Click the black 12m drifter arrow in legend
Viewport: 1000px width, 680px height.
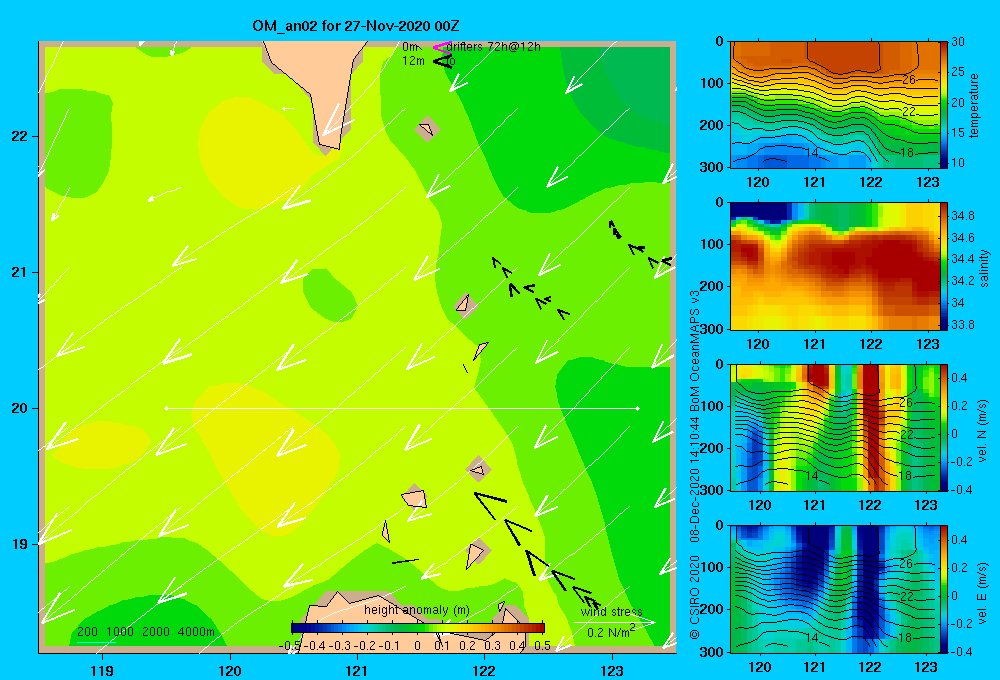pos(443,61)
